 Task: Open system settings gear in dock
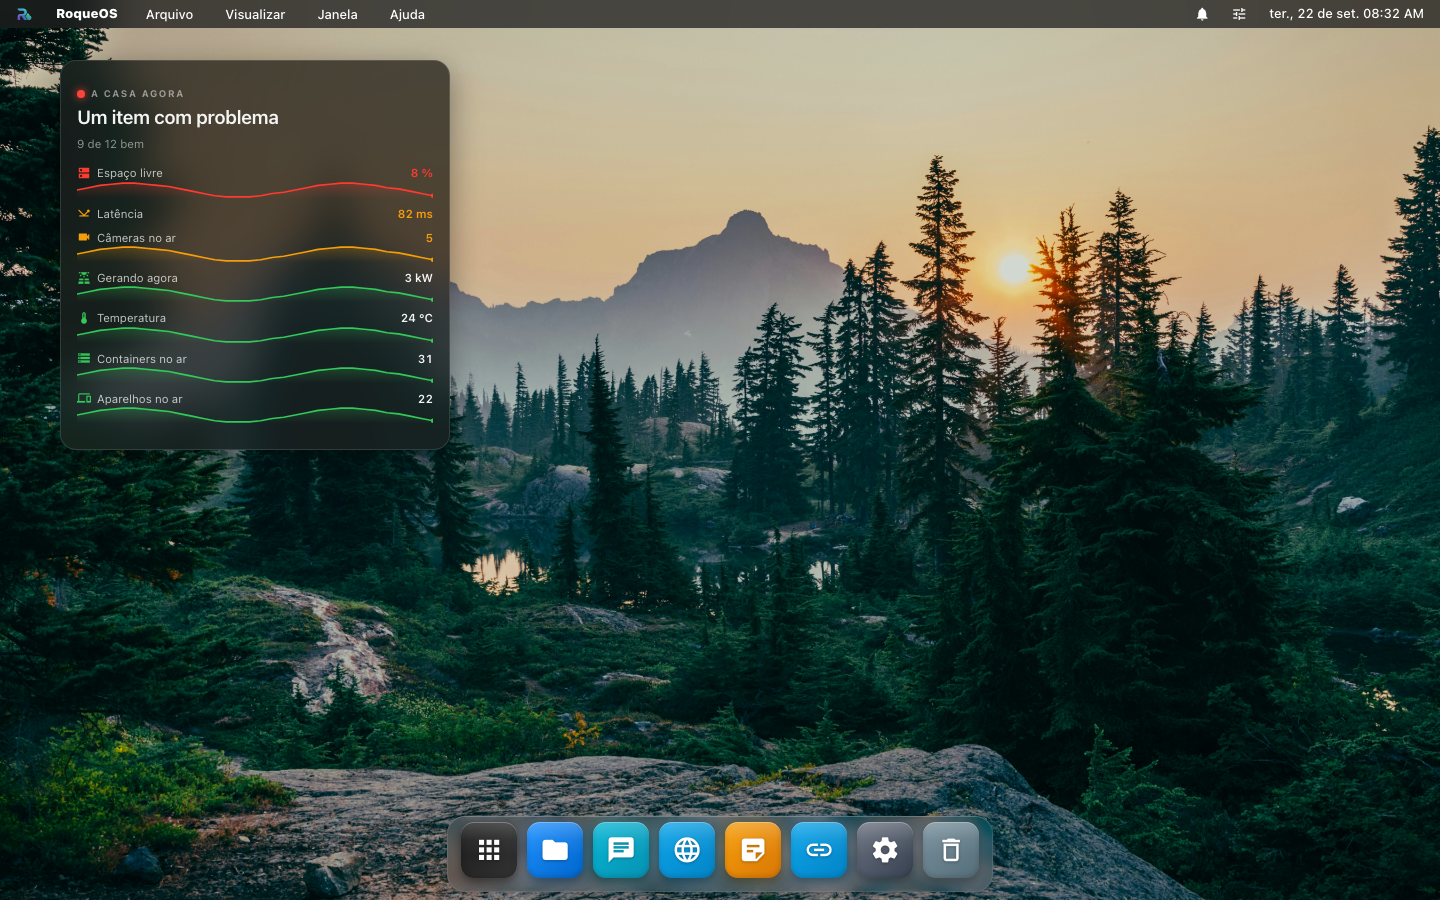coord(885,850)
